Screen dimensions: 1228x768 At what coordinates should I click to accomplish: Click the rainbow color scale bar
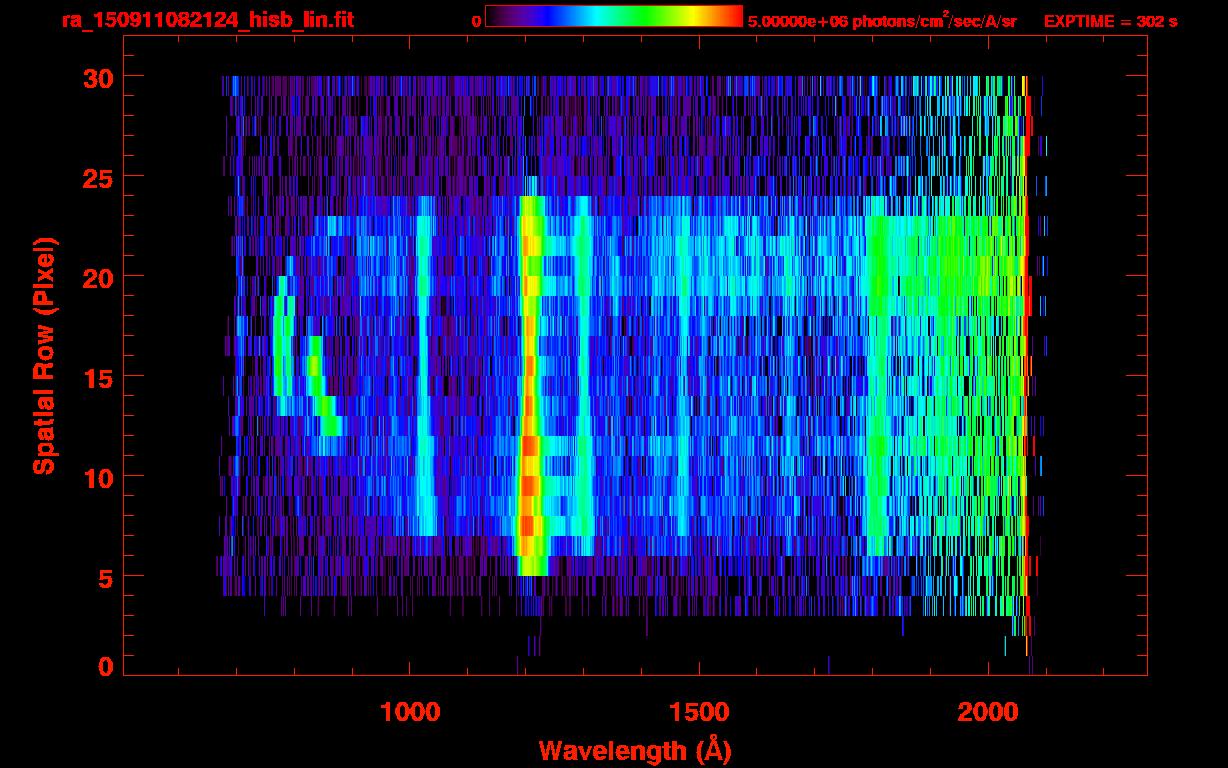(614, 16)
